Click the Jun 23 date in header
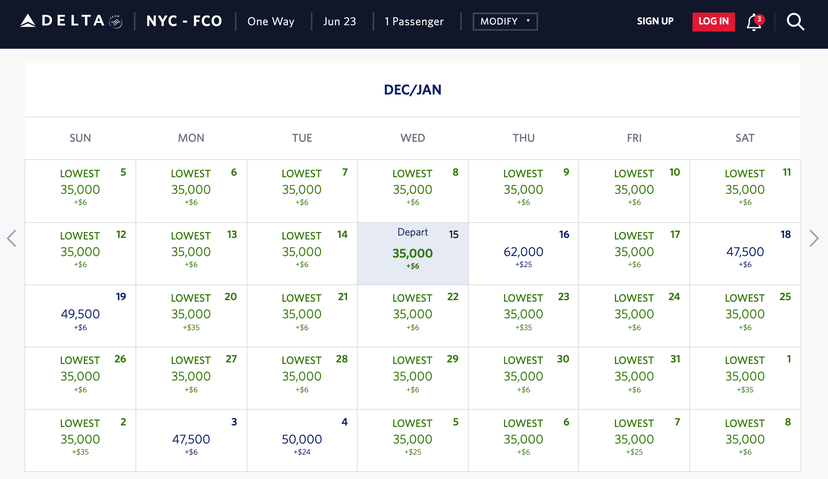 [340, 21]
